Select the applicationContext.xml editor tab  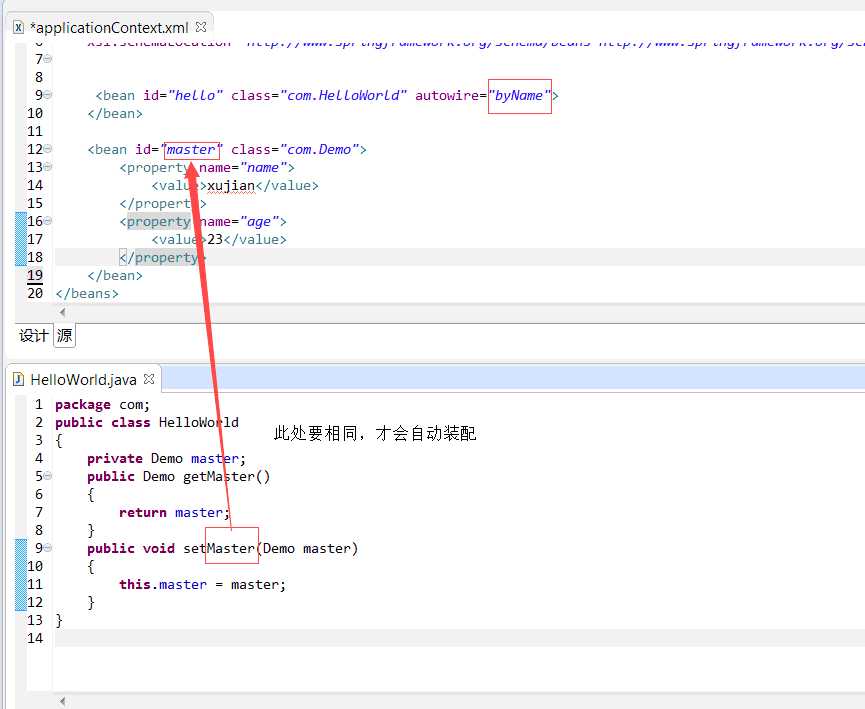(x=109, y=27)
